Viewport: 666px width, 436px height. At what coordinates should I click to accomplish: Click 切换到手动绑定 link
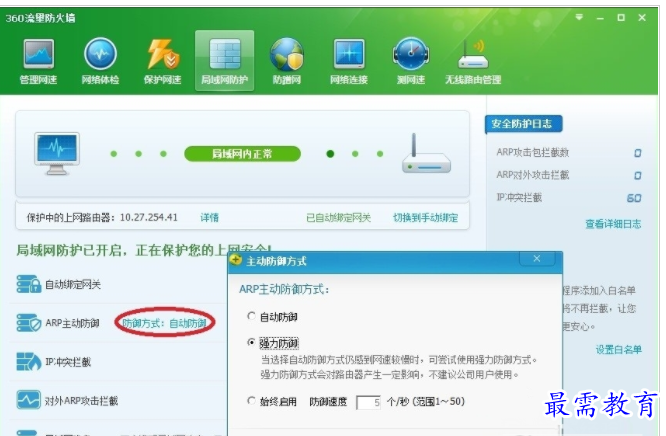tap(426, 218)
